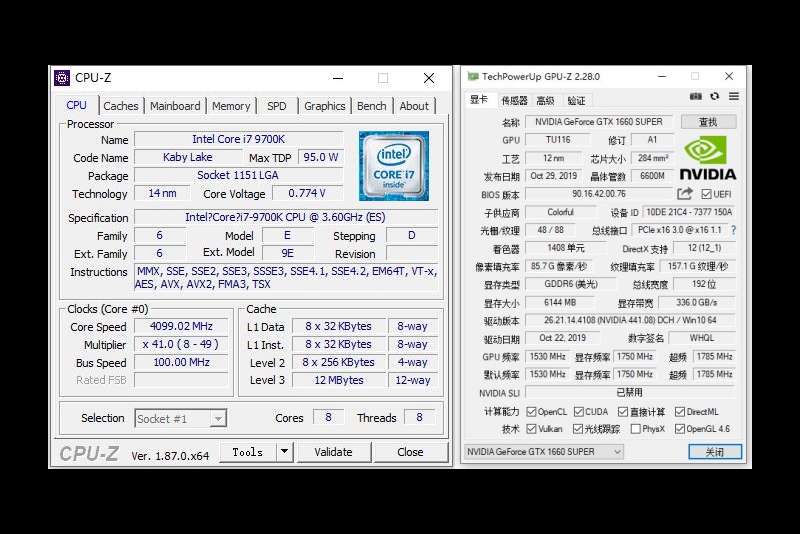Click the GPU field TU116

pyautogui.click(x=558, y=140)
